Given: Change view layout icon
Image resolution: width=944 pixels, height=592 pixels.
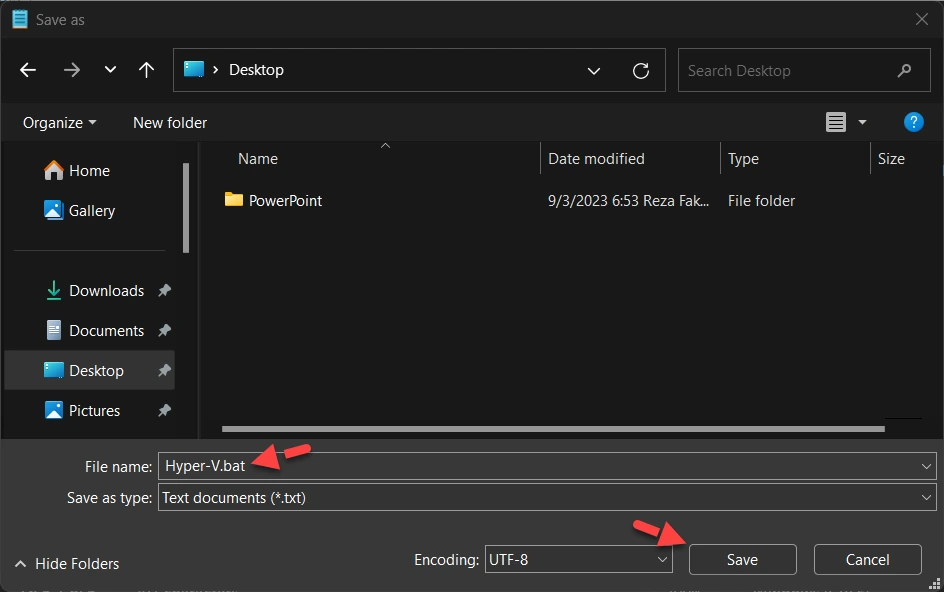Looking at the screenshot, I should (836, 122).
